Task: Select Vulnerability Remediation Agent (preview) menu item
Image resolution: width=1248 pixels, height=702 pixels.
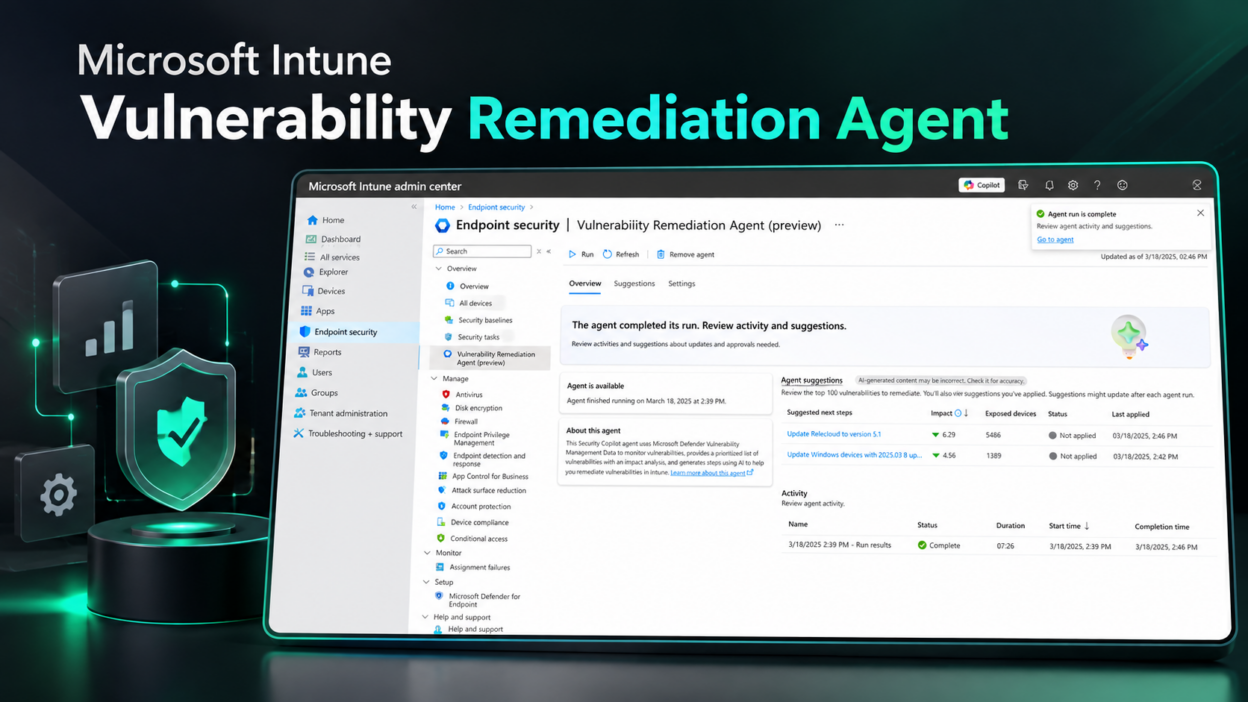Action: (489, 358)
